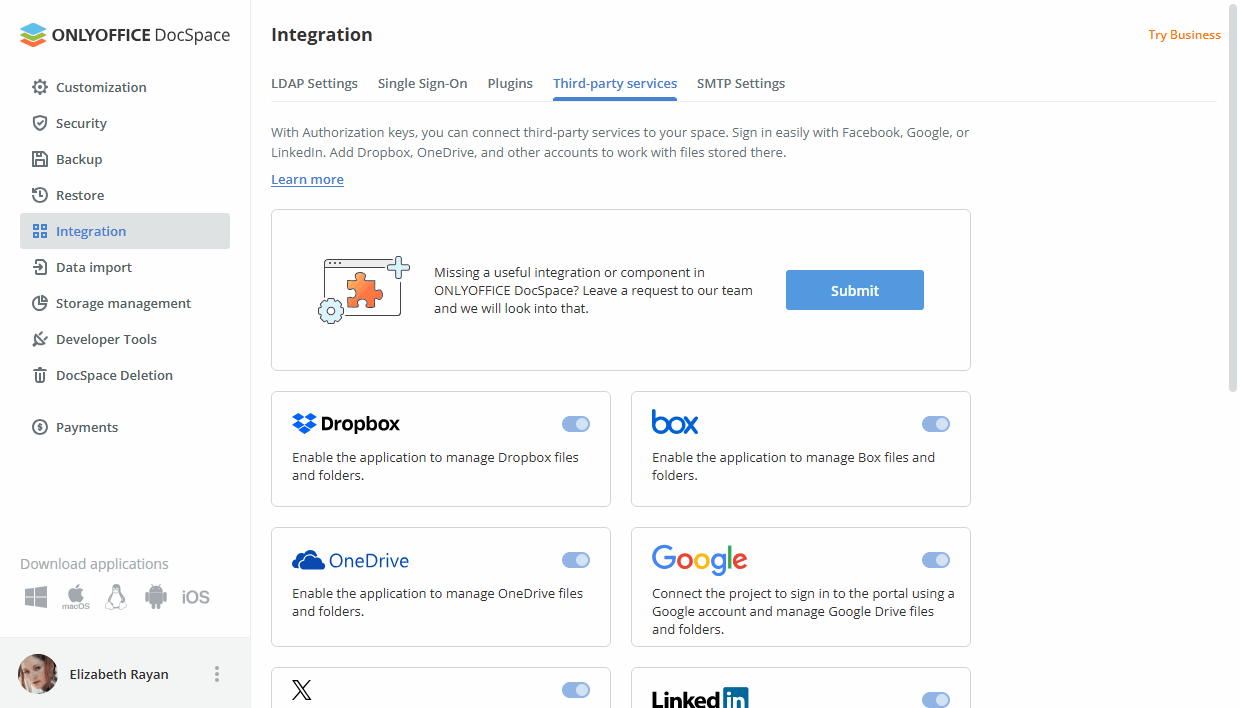
Task: Select the Security section in sidebar
Action: 81,123
